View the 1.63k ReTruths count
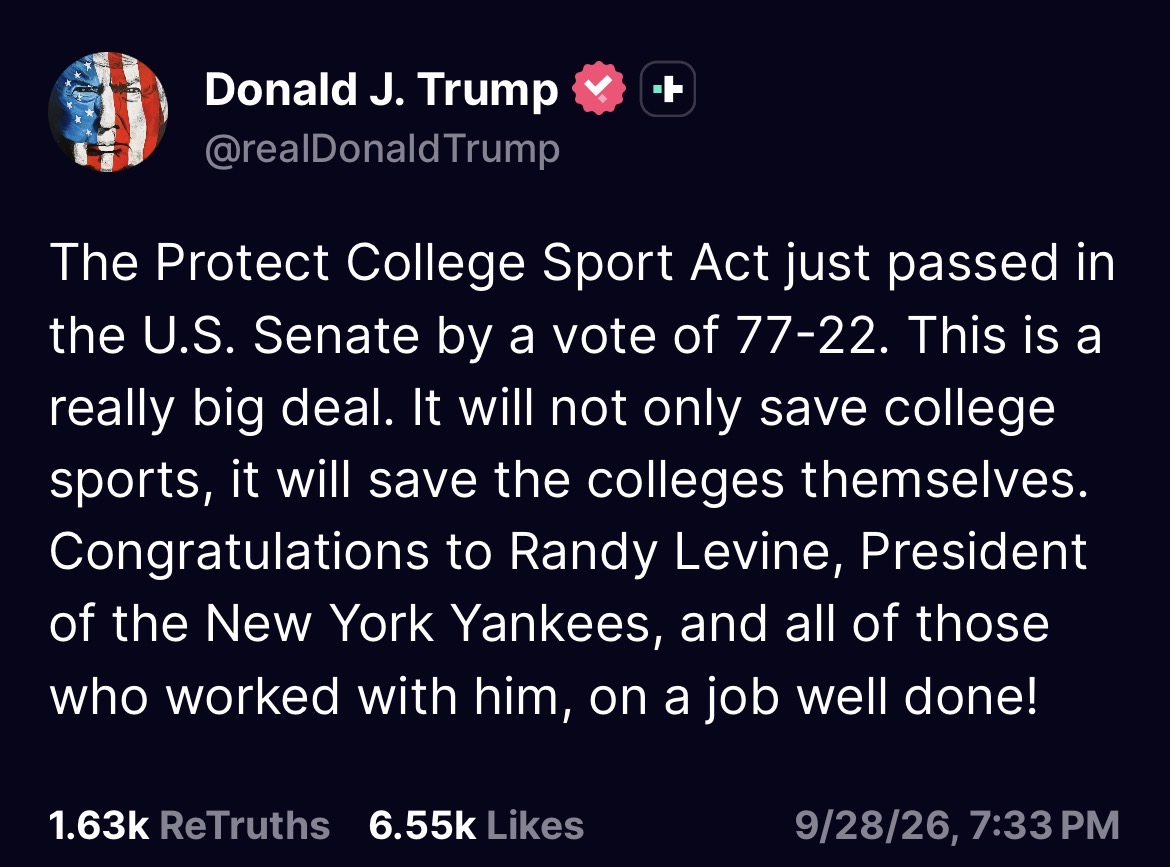 pyautogui.click(x=98, y=825)
